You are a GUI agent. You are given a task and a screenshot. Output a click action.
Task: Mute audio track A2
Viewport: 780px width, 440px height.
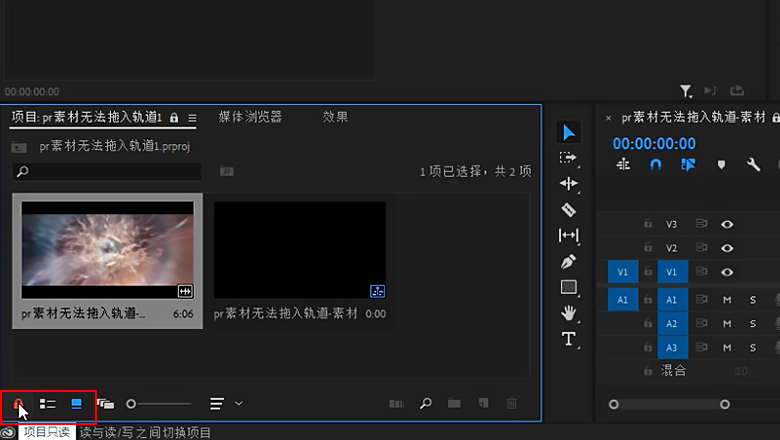point(727,324)
